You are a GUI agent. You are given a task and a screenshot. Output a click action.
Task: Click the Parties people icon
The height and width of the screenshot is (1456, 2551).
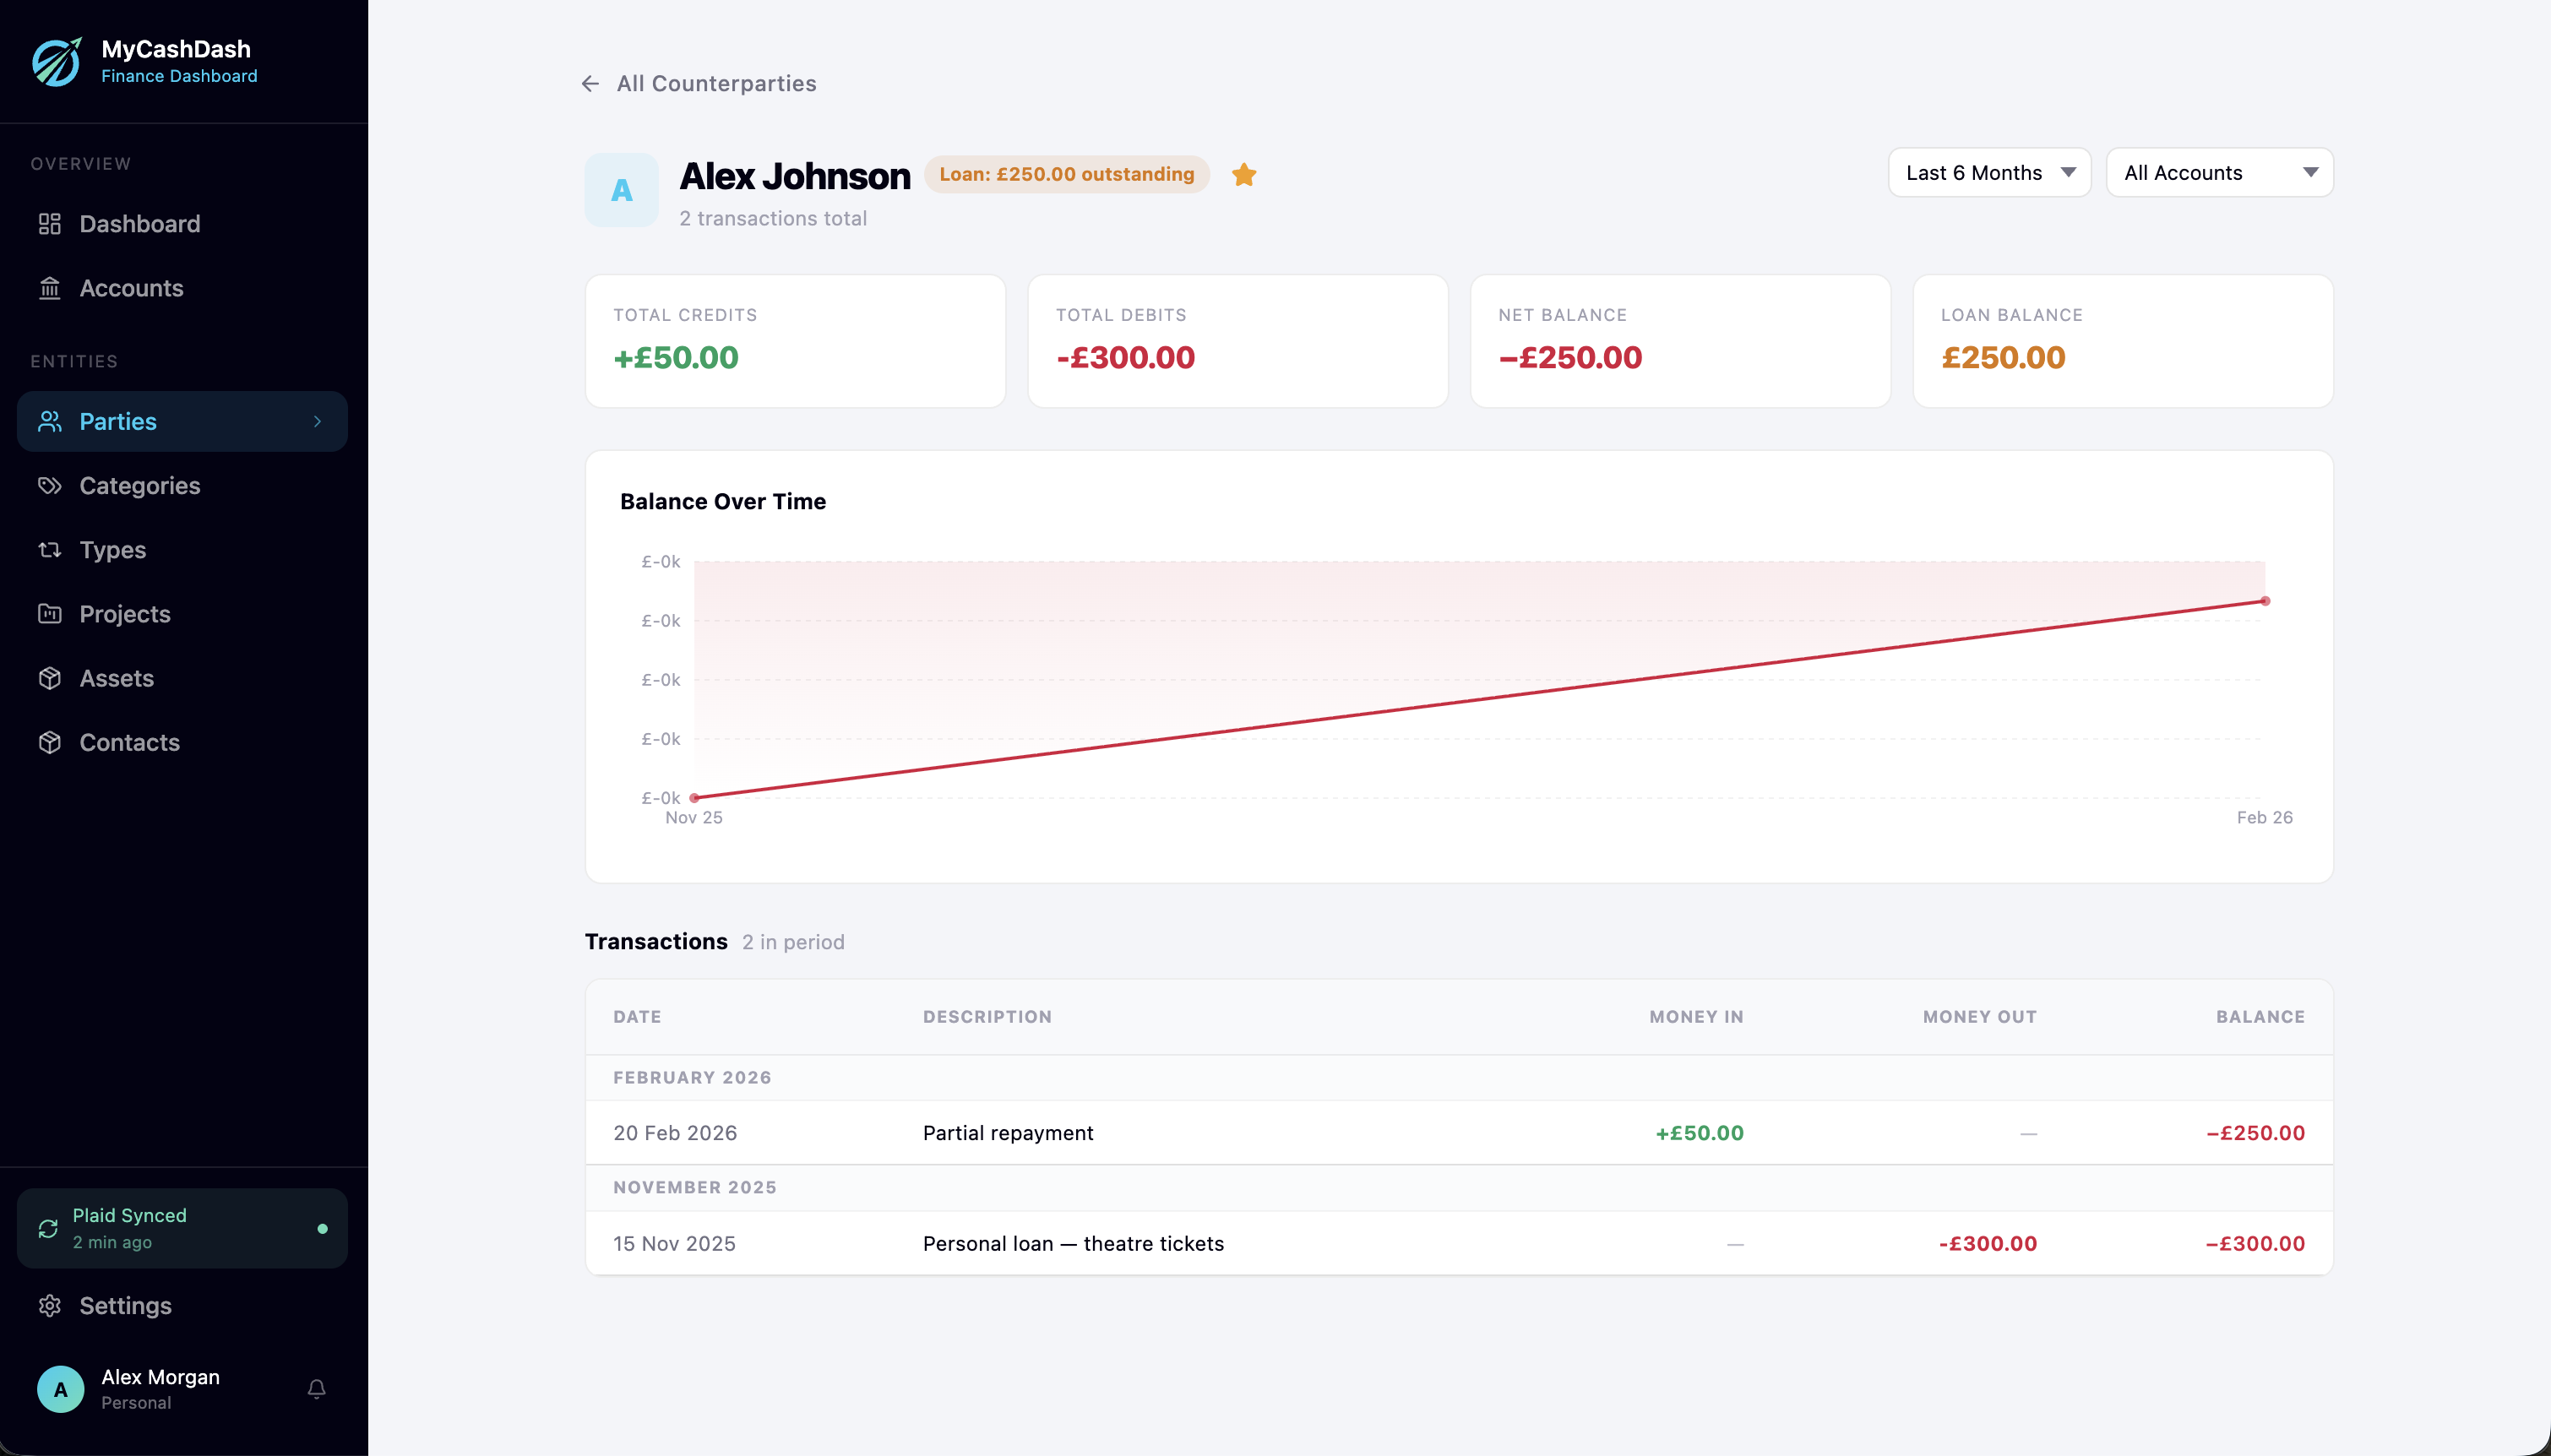51,421
